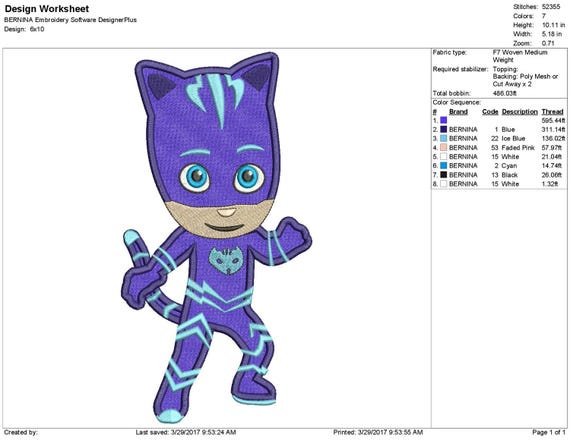Click the cat character embroidery preview
Viewport: 570px width, 440px height.
(217, 237)
